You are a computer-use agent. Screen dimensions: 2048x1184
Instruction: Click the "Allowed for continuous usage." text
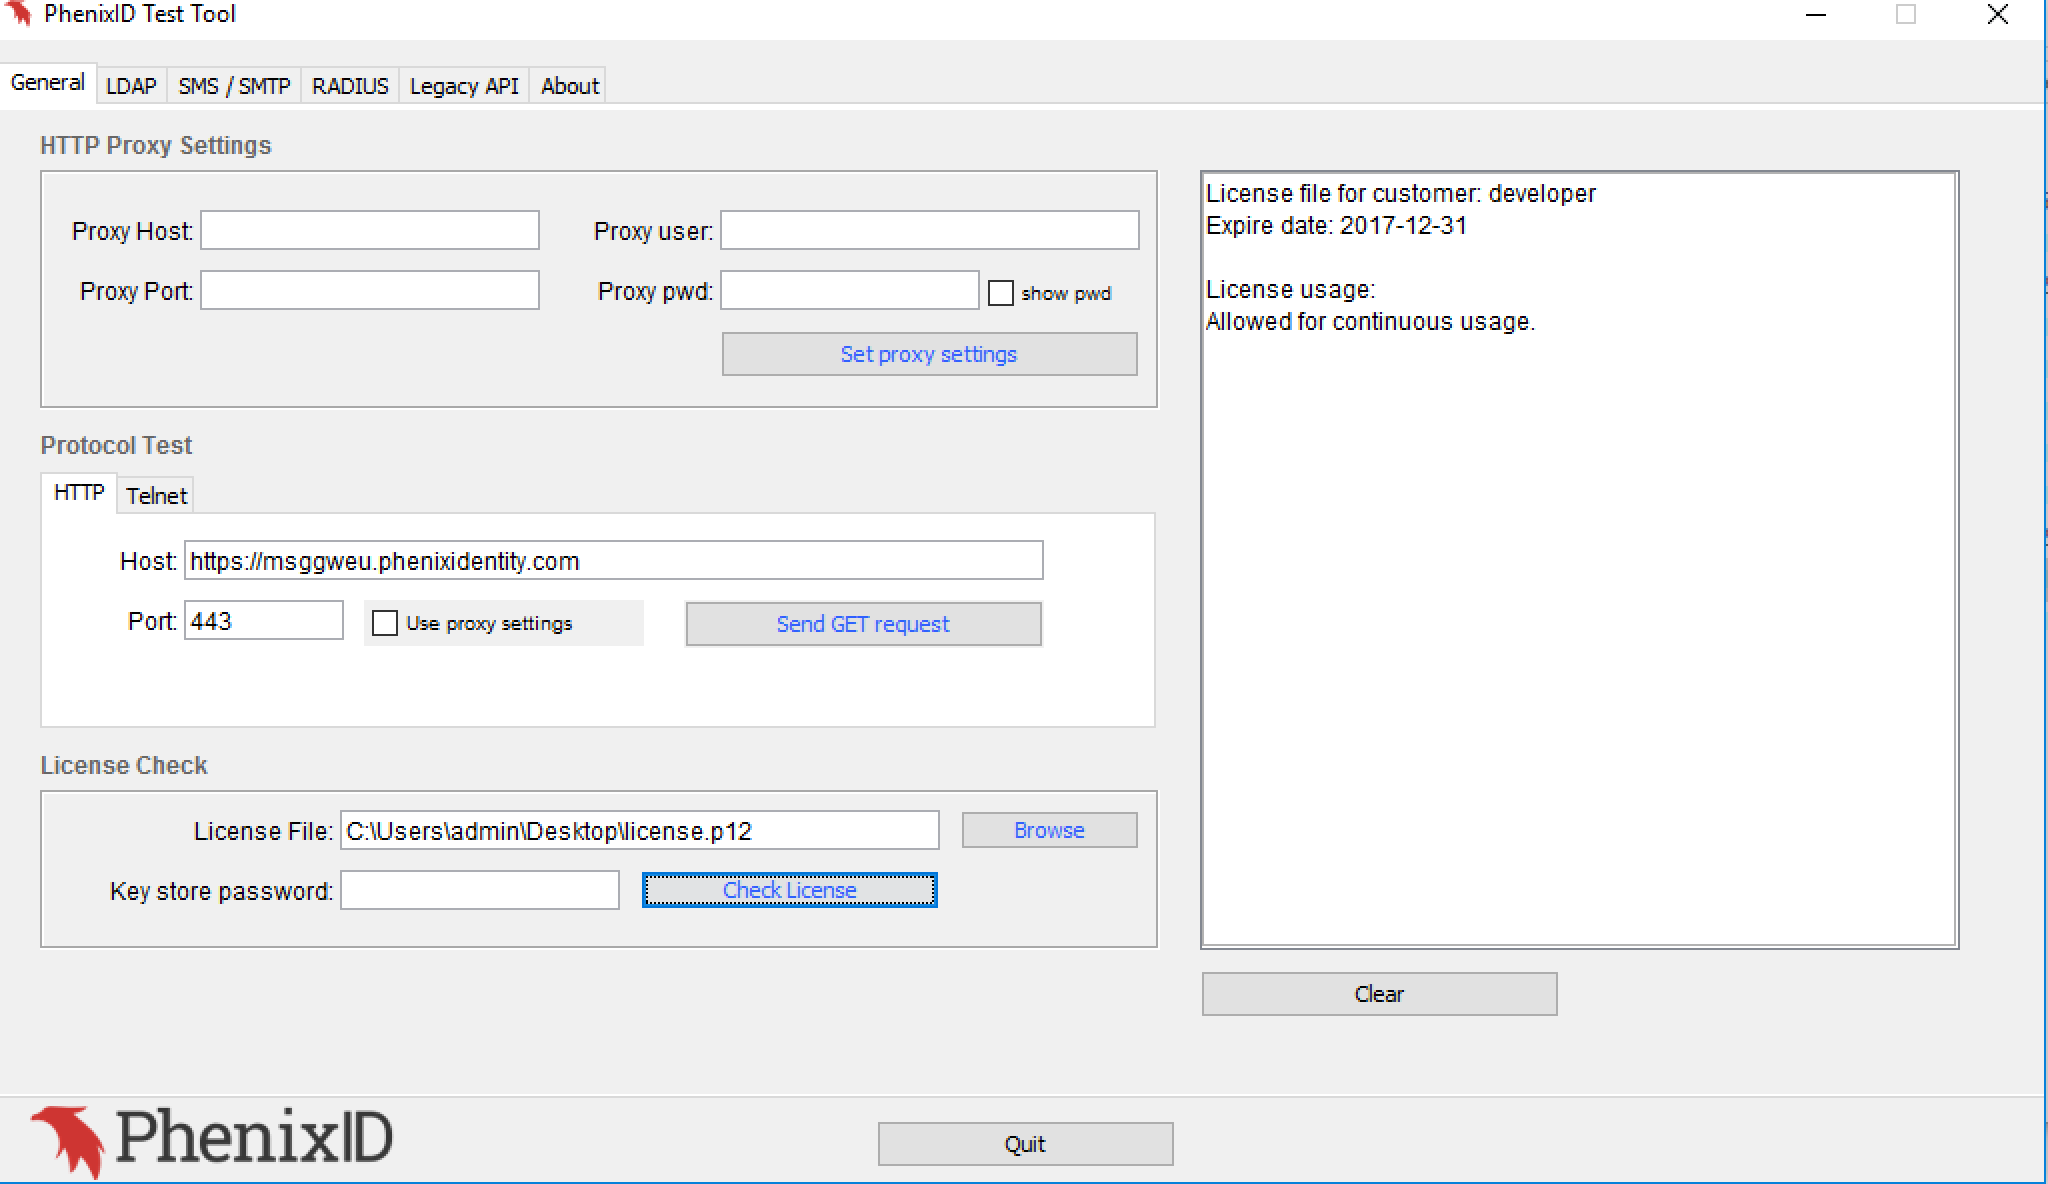click(x=1370, y=321)
